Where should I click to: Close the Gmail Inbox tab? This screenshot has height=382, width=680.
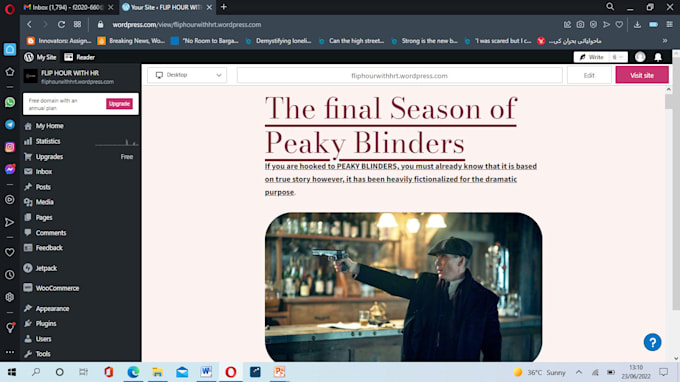pyautogui.click(x=111, y=7)
